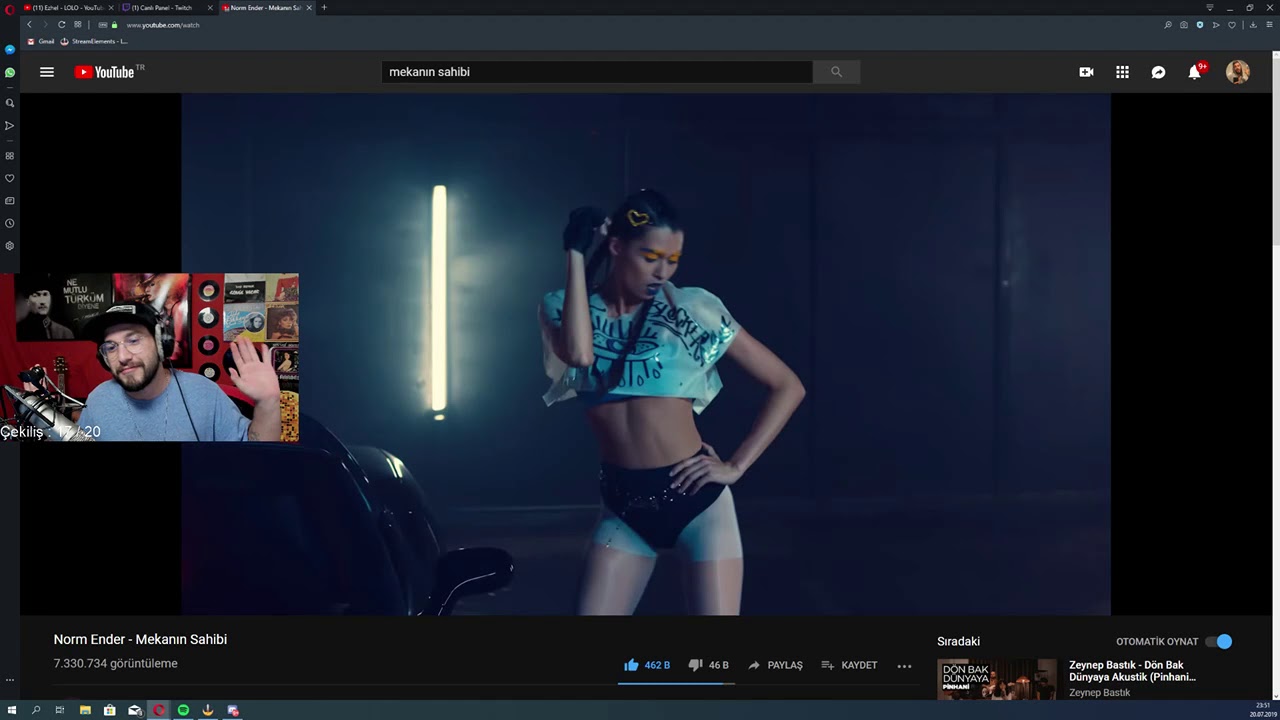Click the address bar URL youtube.com/watch
1280x720 pixels.
coord(163,25)
